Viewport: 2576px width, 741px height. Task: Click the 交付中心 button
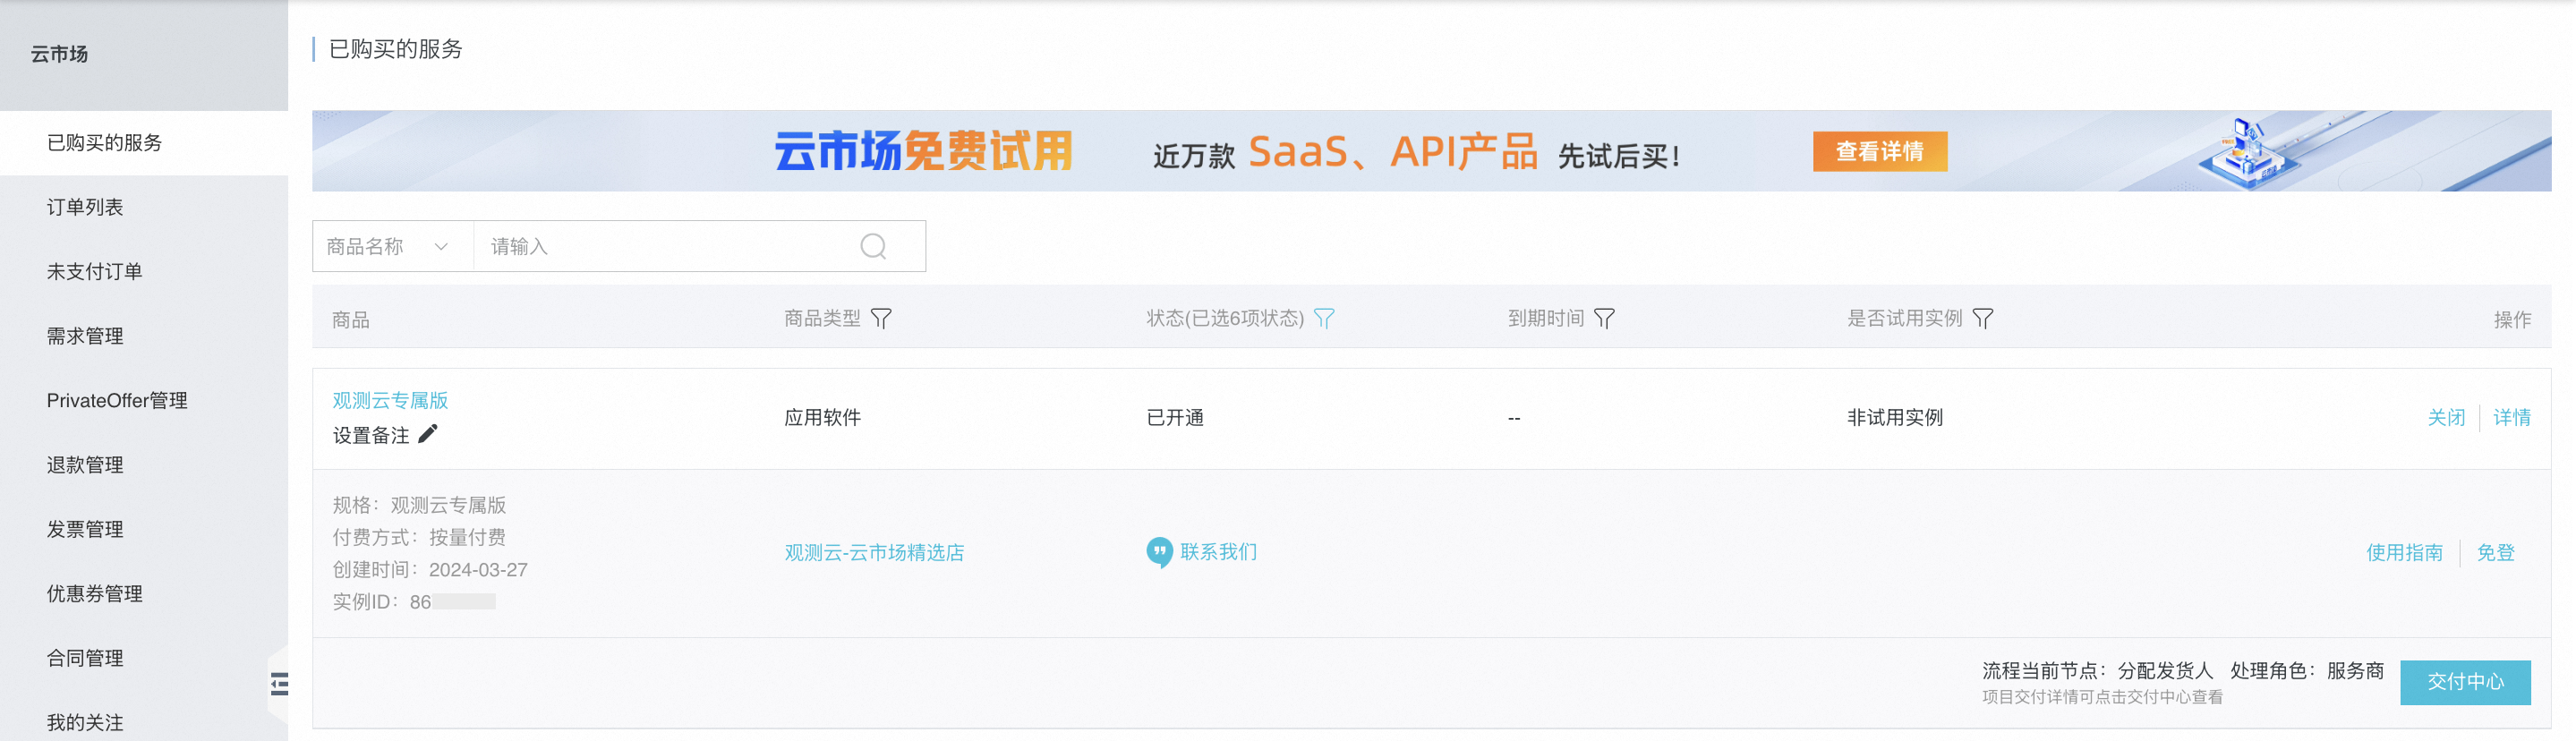tap(2465, 682)
